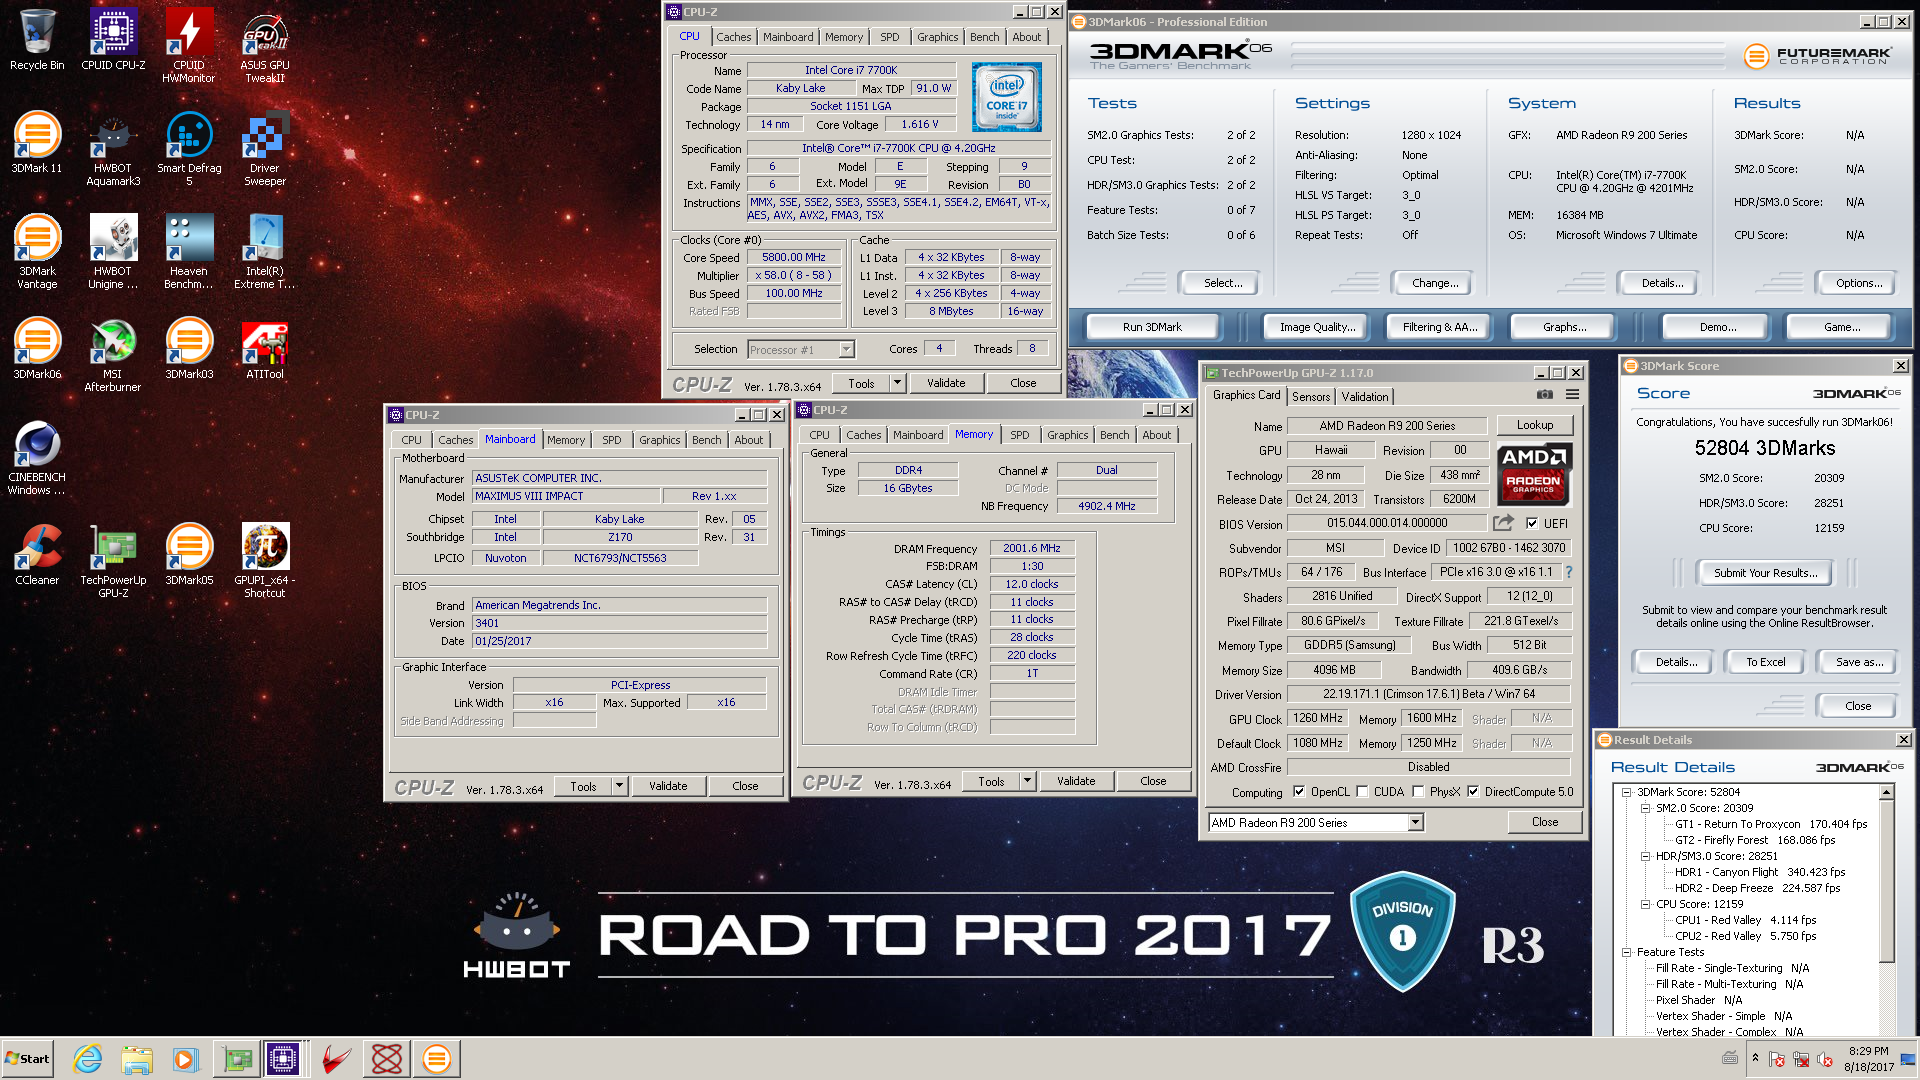Launch CCleaner desktop shortcut
The image size is (1920, 1080).
coord(37,555)
